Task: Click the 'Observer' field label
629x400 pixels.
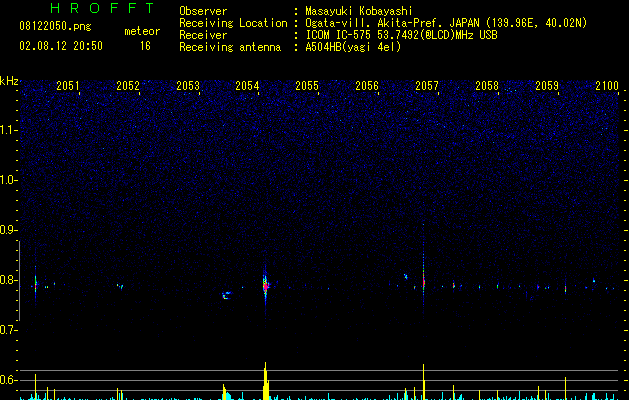Action: [x=203, y=11]
